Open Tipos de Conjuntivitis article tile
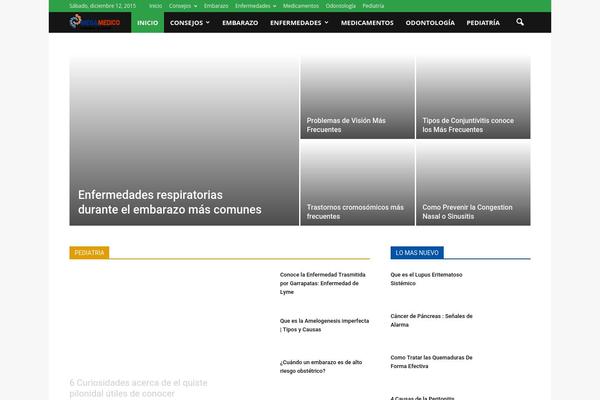 click(x=468, y=125)
